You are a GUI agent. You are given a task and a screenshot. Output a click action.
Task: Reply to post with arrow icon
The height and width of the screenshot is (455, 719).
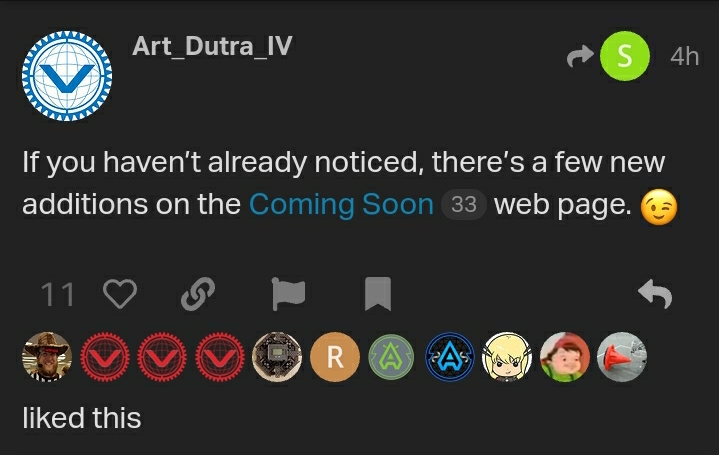(655, 294)
